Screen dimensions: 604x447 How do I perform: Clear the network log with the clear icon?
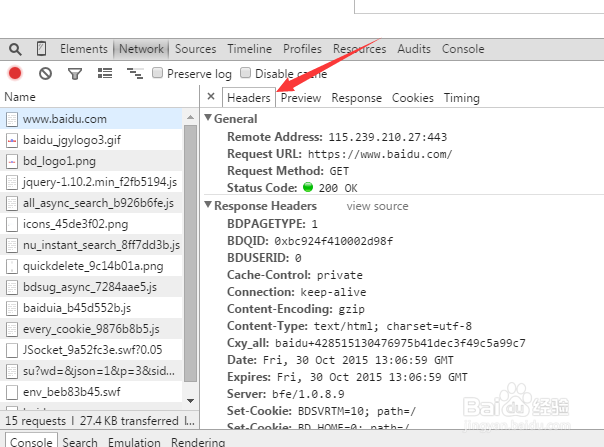[45, 73]
